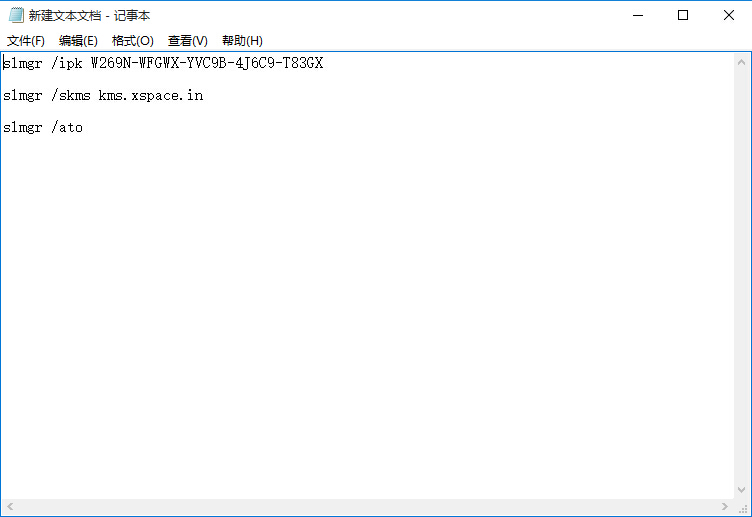Screen dimensions: 752x517
Task: Click the window title '新建文本文档 - 记事本'
Action: [x=89, y=15]
